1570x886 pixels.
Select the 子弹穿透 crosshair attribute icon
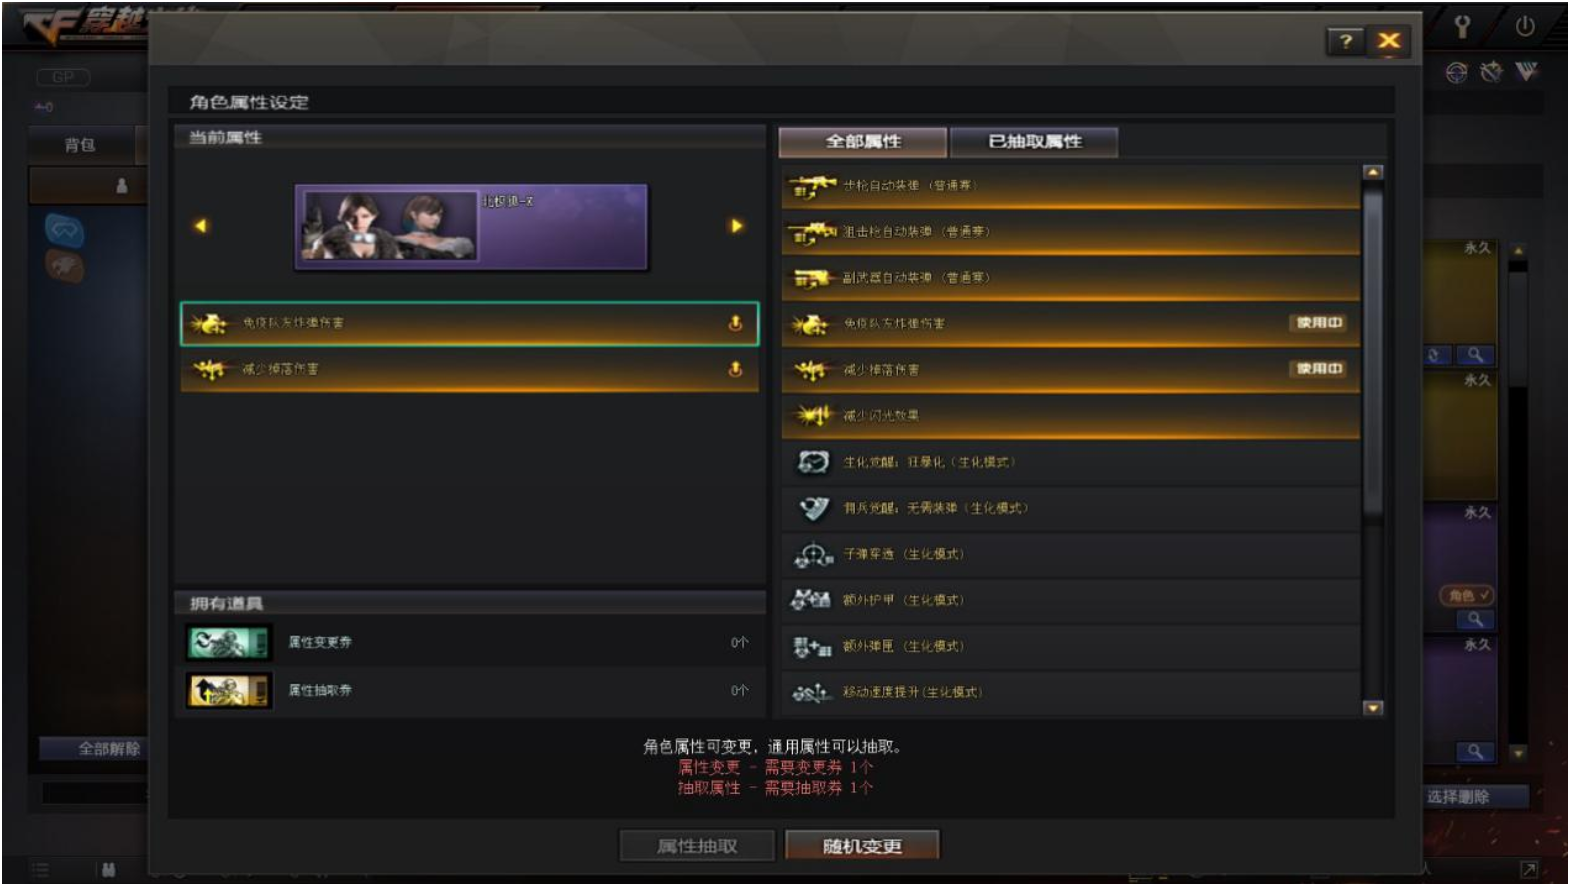[x=813, y=554]
